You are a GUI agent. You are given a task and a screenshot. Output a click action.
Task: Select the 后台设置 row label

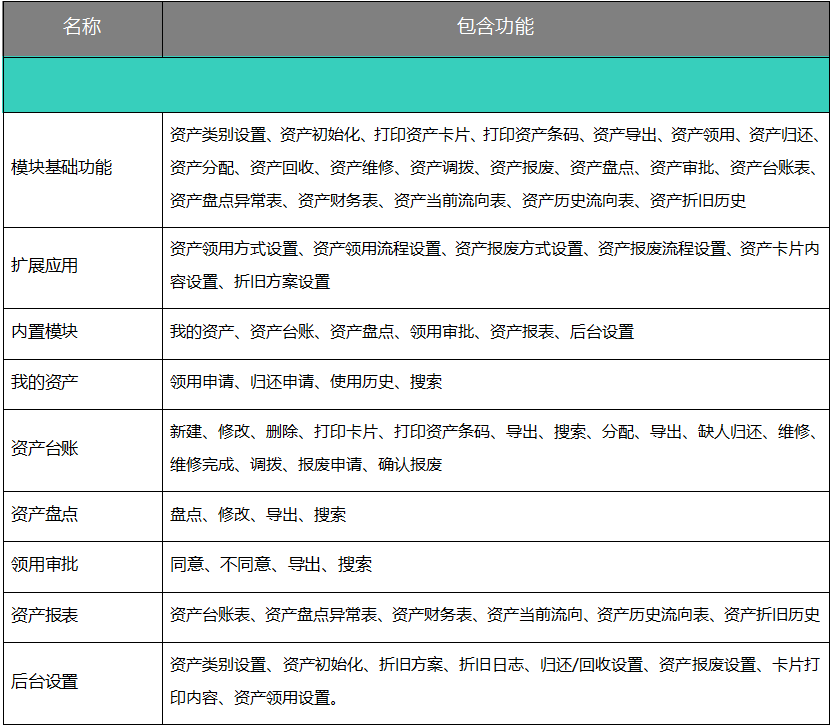click(x=44, y=681)
